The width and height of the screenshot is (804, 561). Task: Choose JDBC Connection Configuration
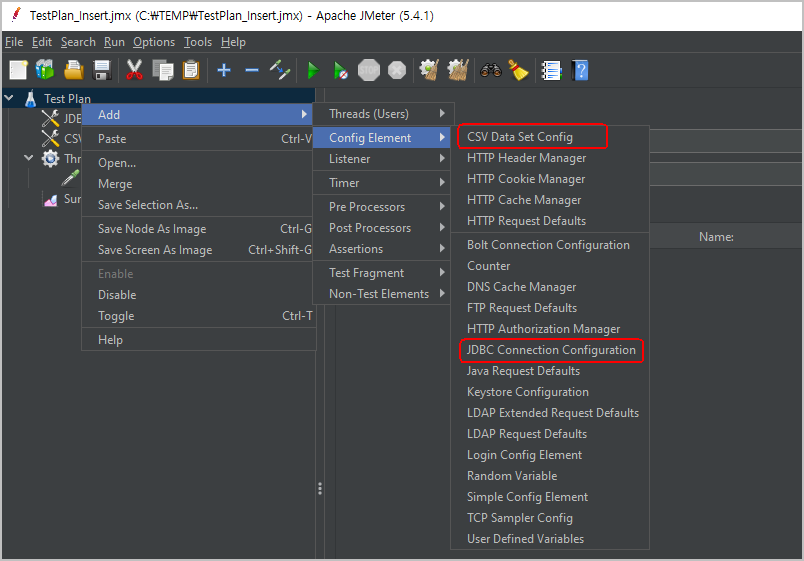pyautogui.click(x=551, y=350)
